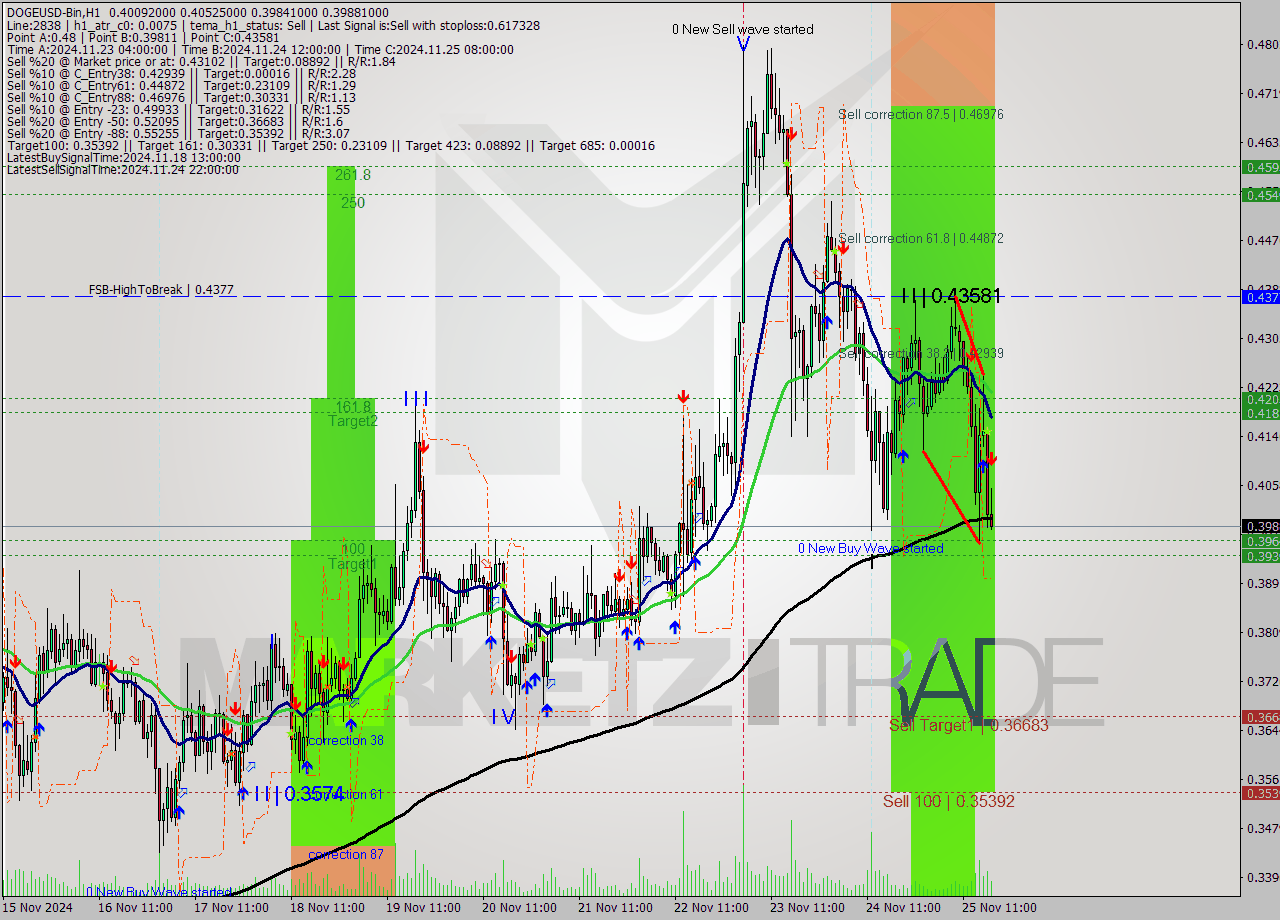
Task: Click the green 0.454 price tag
Action: pyautogui.click(x=1260, y=195)
